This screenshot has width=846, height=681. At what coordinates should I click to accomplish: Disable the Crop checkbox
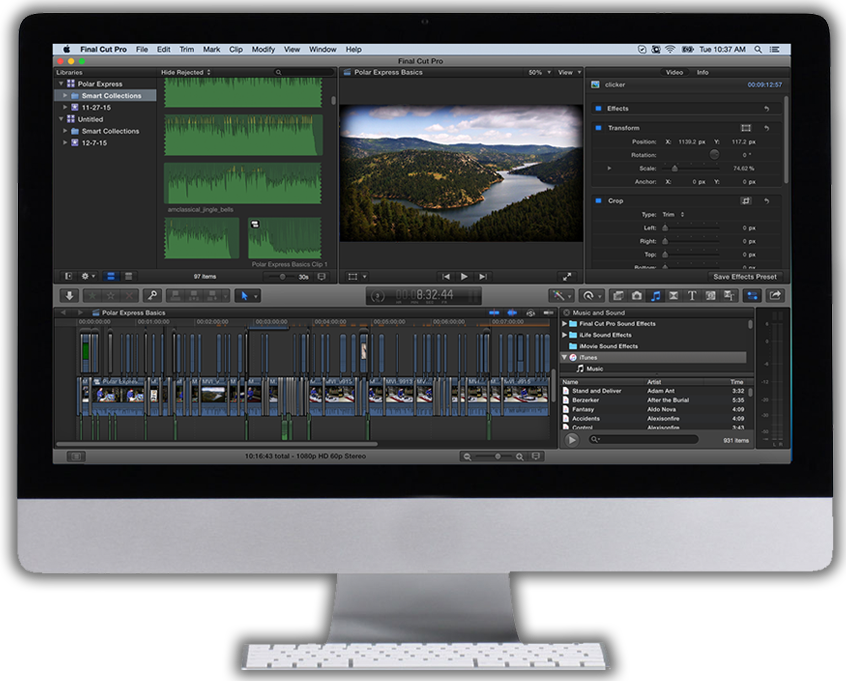[598, 201]
